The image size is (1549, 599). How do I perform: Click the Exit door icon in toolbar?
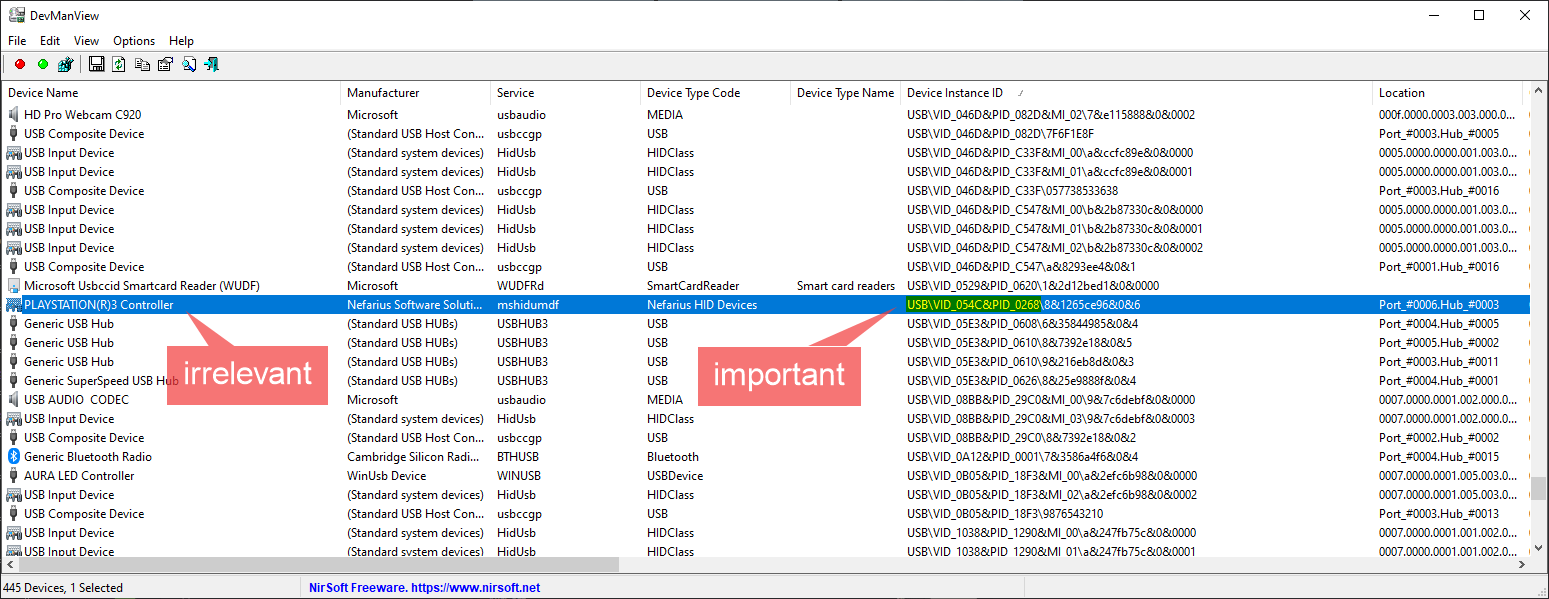pos(211,65)
